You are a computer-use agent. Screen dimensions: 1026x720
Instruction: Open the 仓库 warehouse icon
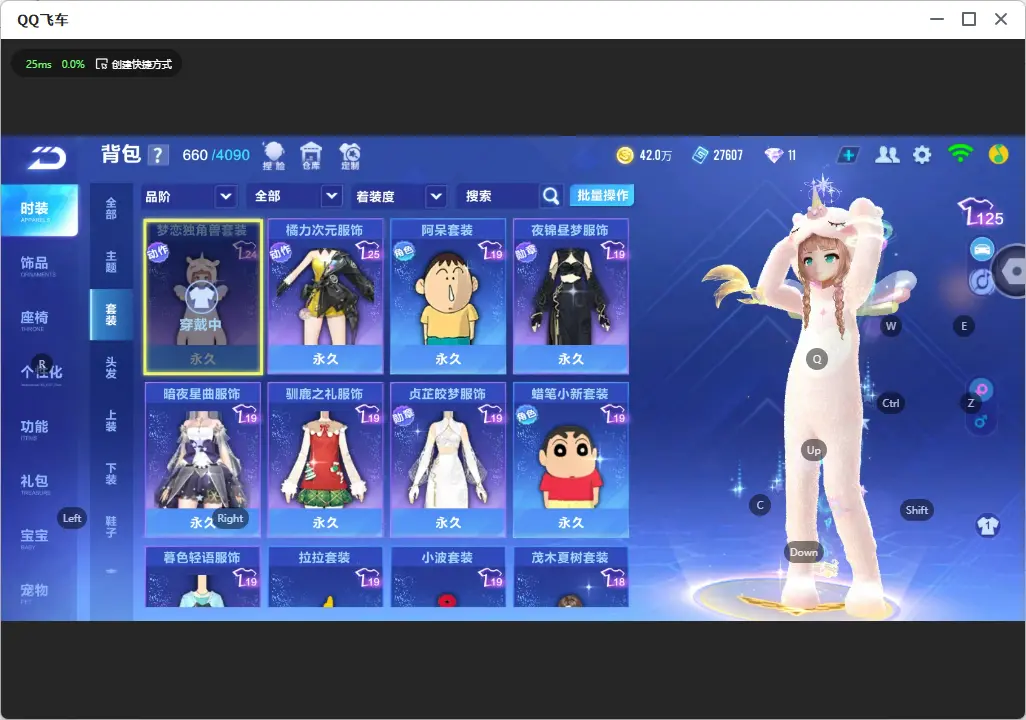[311, 156]
